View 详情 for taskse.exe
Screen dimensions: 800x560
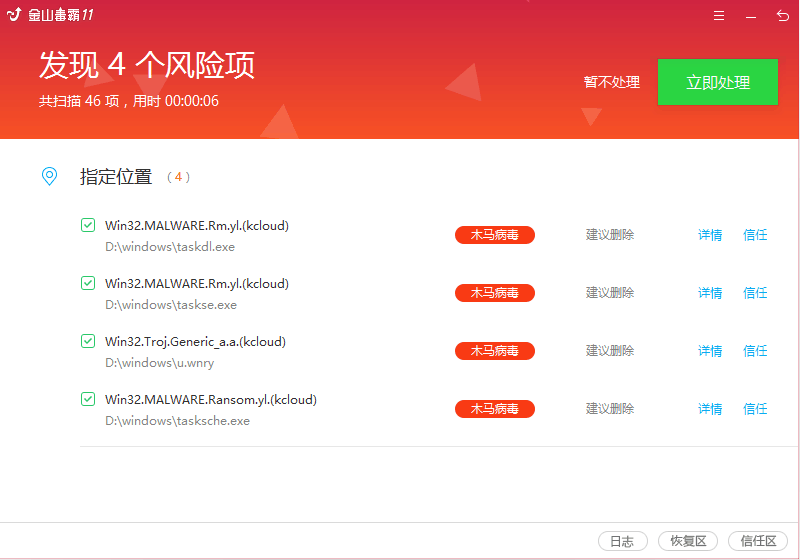click(x=710, y=293)
